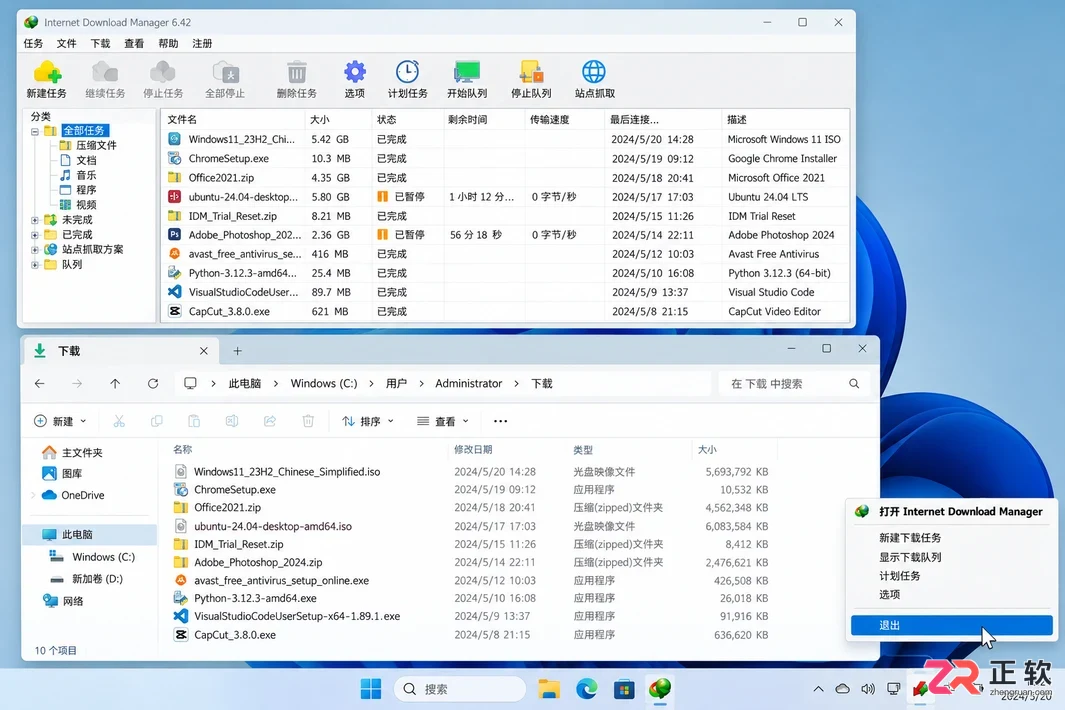Open the 排序 dropdown in Explorer
1065x710 pixels.
pyautogui.click(x=368, y=421)
